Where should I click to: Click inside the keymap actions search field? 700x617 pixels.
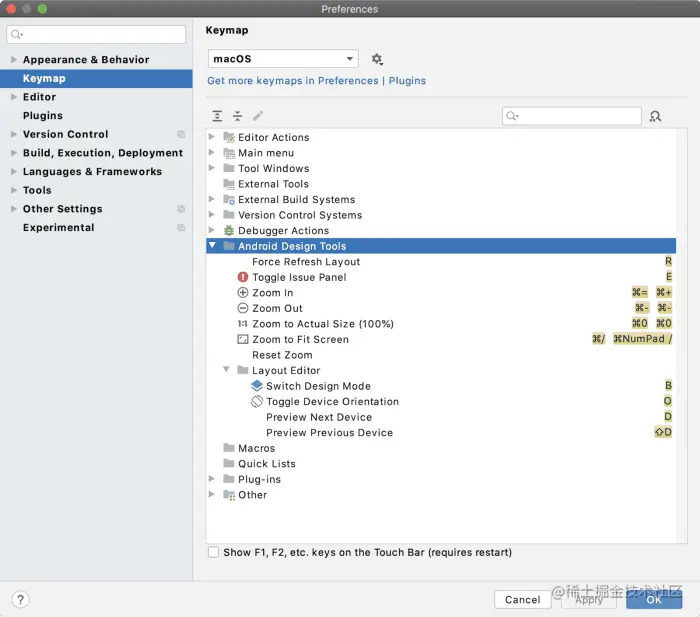pos(571,116)
